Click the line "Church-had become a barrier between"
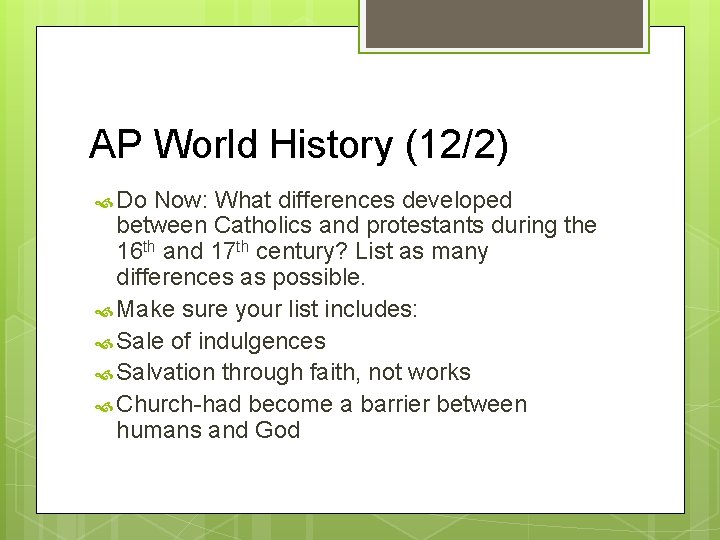 [x=321, y=405]
